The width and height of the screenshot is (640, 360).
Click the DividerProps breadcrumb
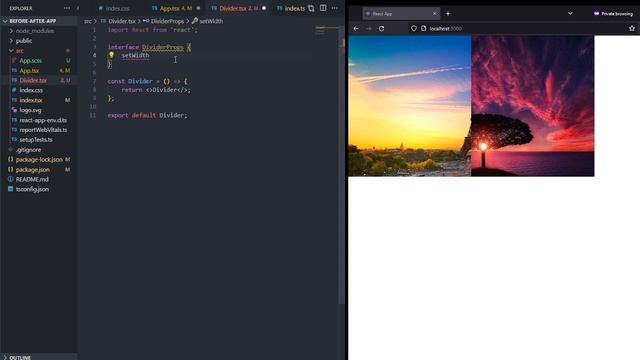167,21
